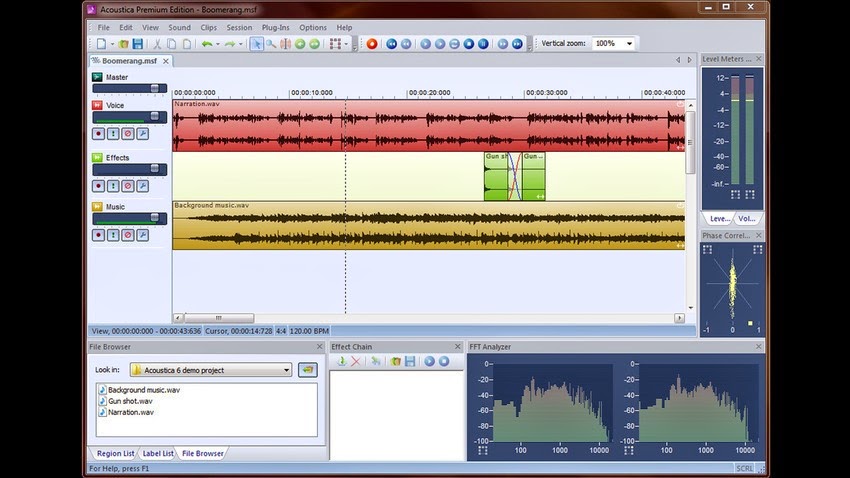Viewport: 850px width, 478px height.
Task: Switch to the Label List tab
Action: click(158, 453)
